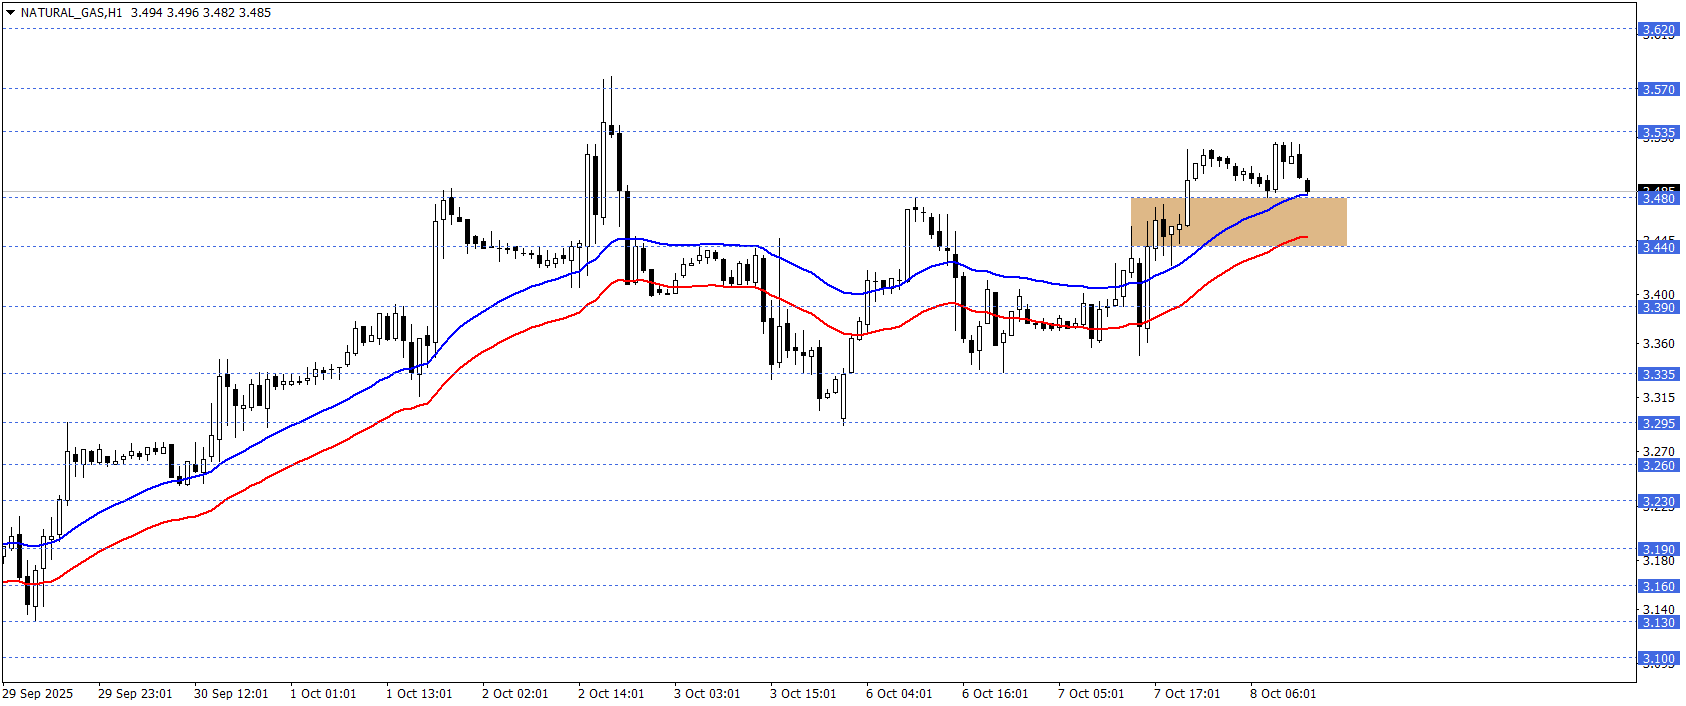Select the 3 Oct 15:01 time label
Screen dimensions: 1686x706
click(803, 694)
